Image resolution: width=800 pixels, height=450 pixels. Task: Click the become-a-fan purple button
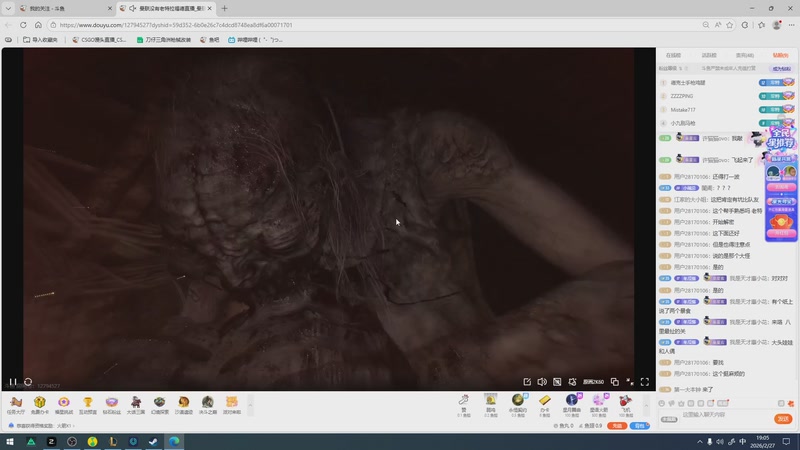click(782, 68)
